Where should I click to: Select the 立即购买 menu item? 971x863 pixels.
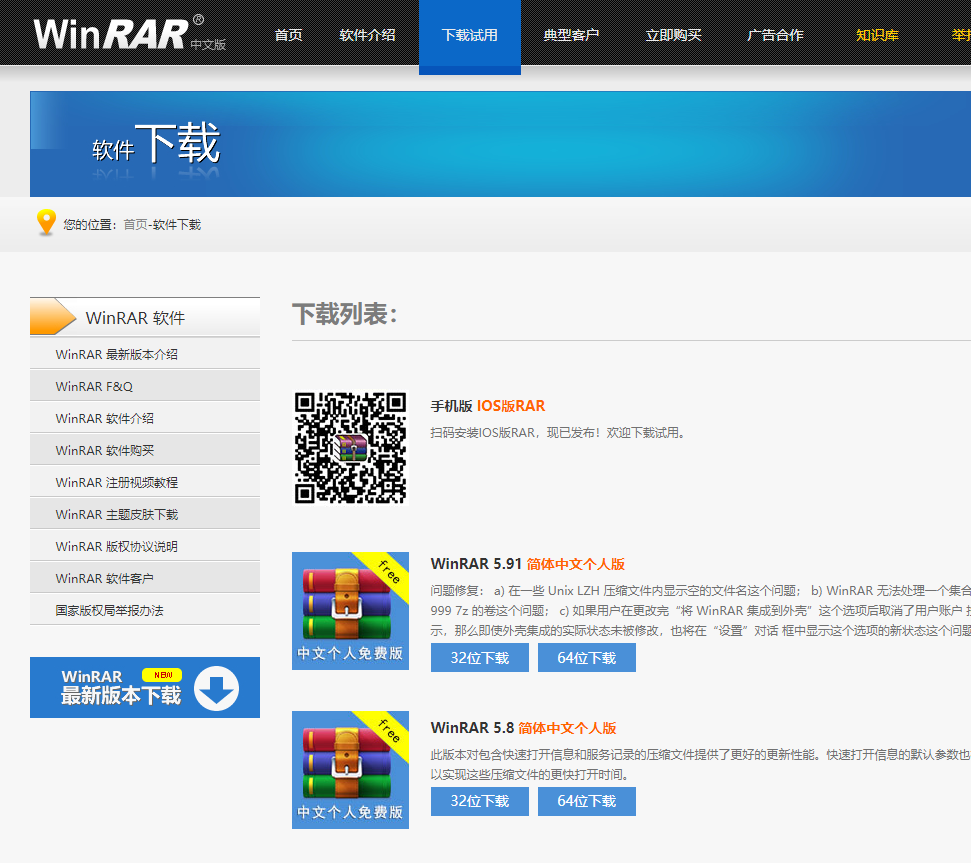pyautogui.click(x=673, y=35)
